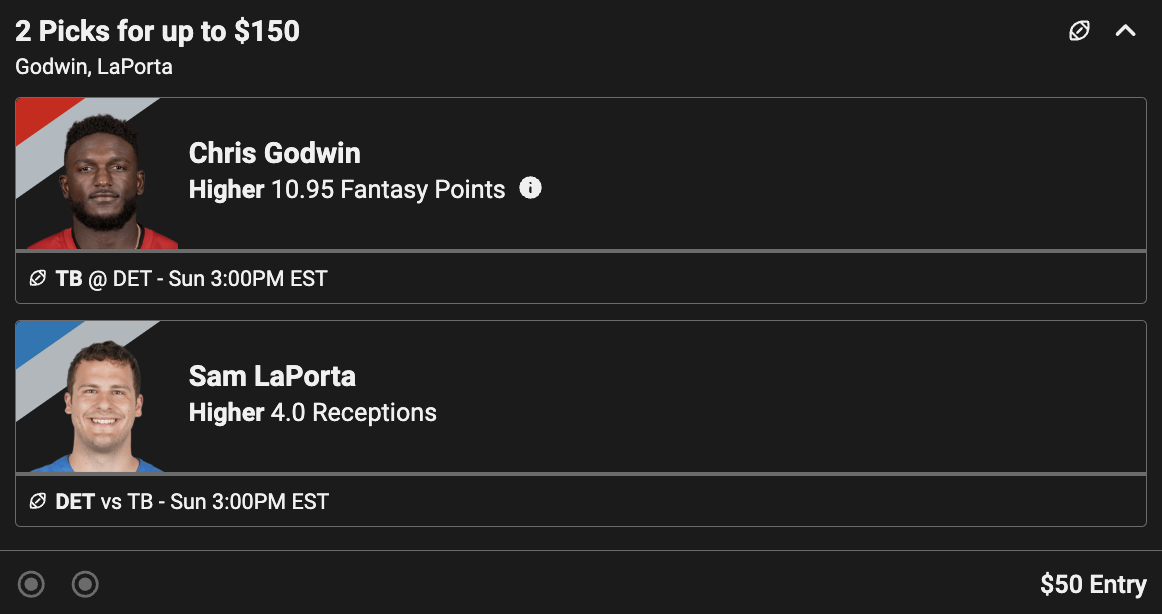The width and height of the screenshot is (1162, 614).
Task: Open the info icon beside Fantasy Points
Action: [531, 188]
